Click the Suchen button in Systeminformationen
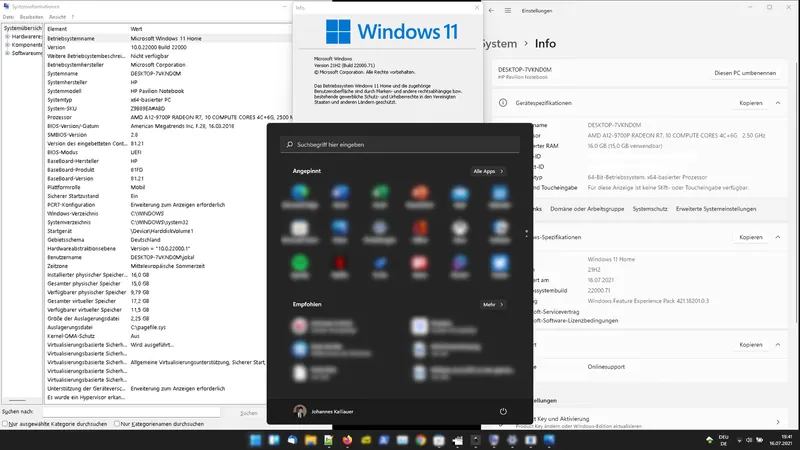The height and width of the screenshot is (450, 800). [x=249, y=413]
